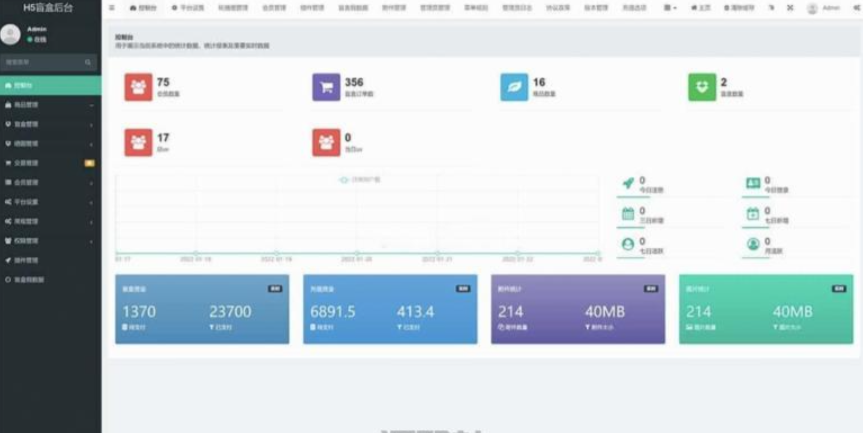This screenshot has width=863, height=433.
Task: Click the purple shopping cart icon beside 356
Action: pyautogui.click(x=326, y=87)
